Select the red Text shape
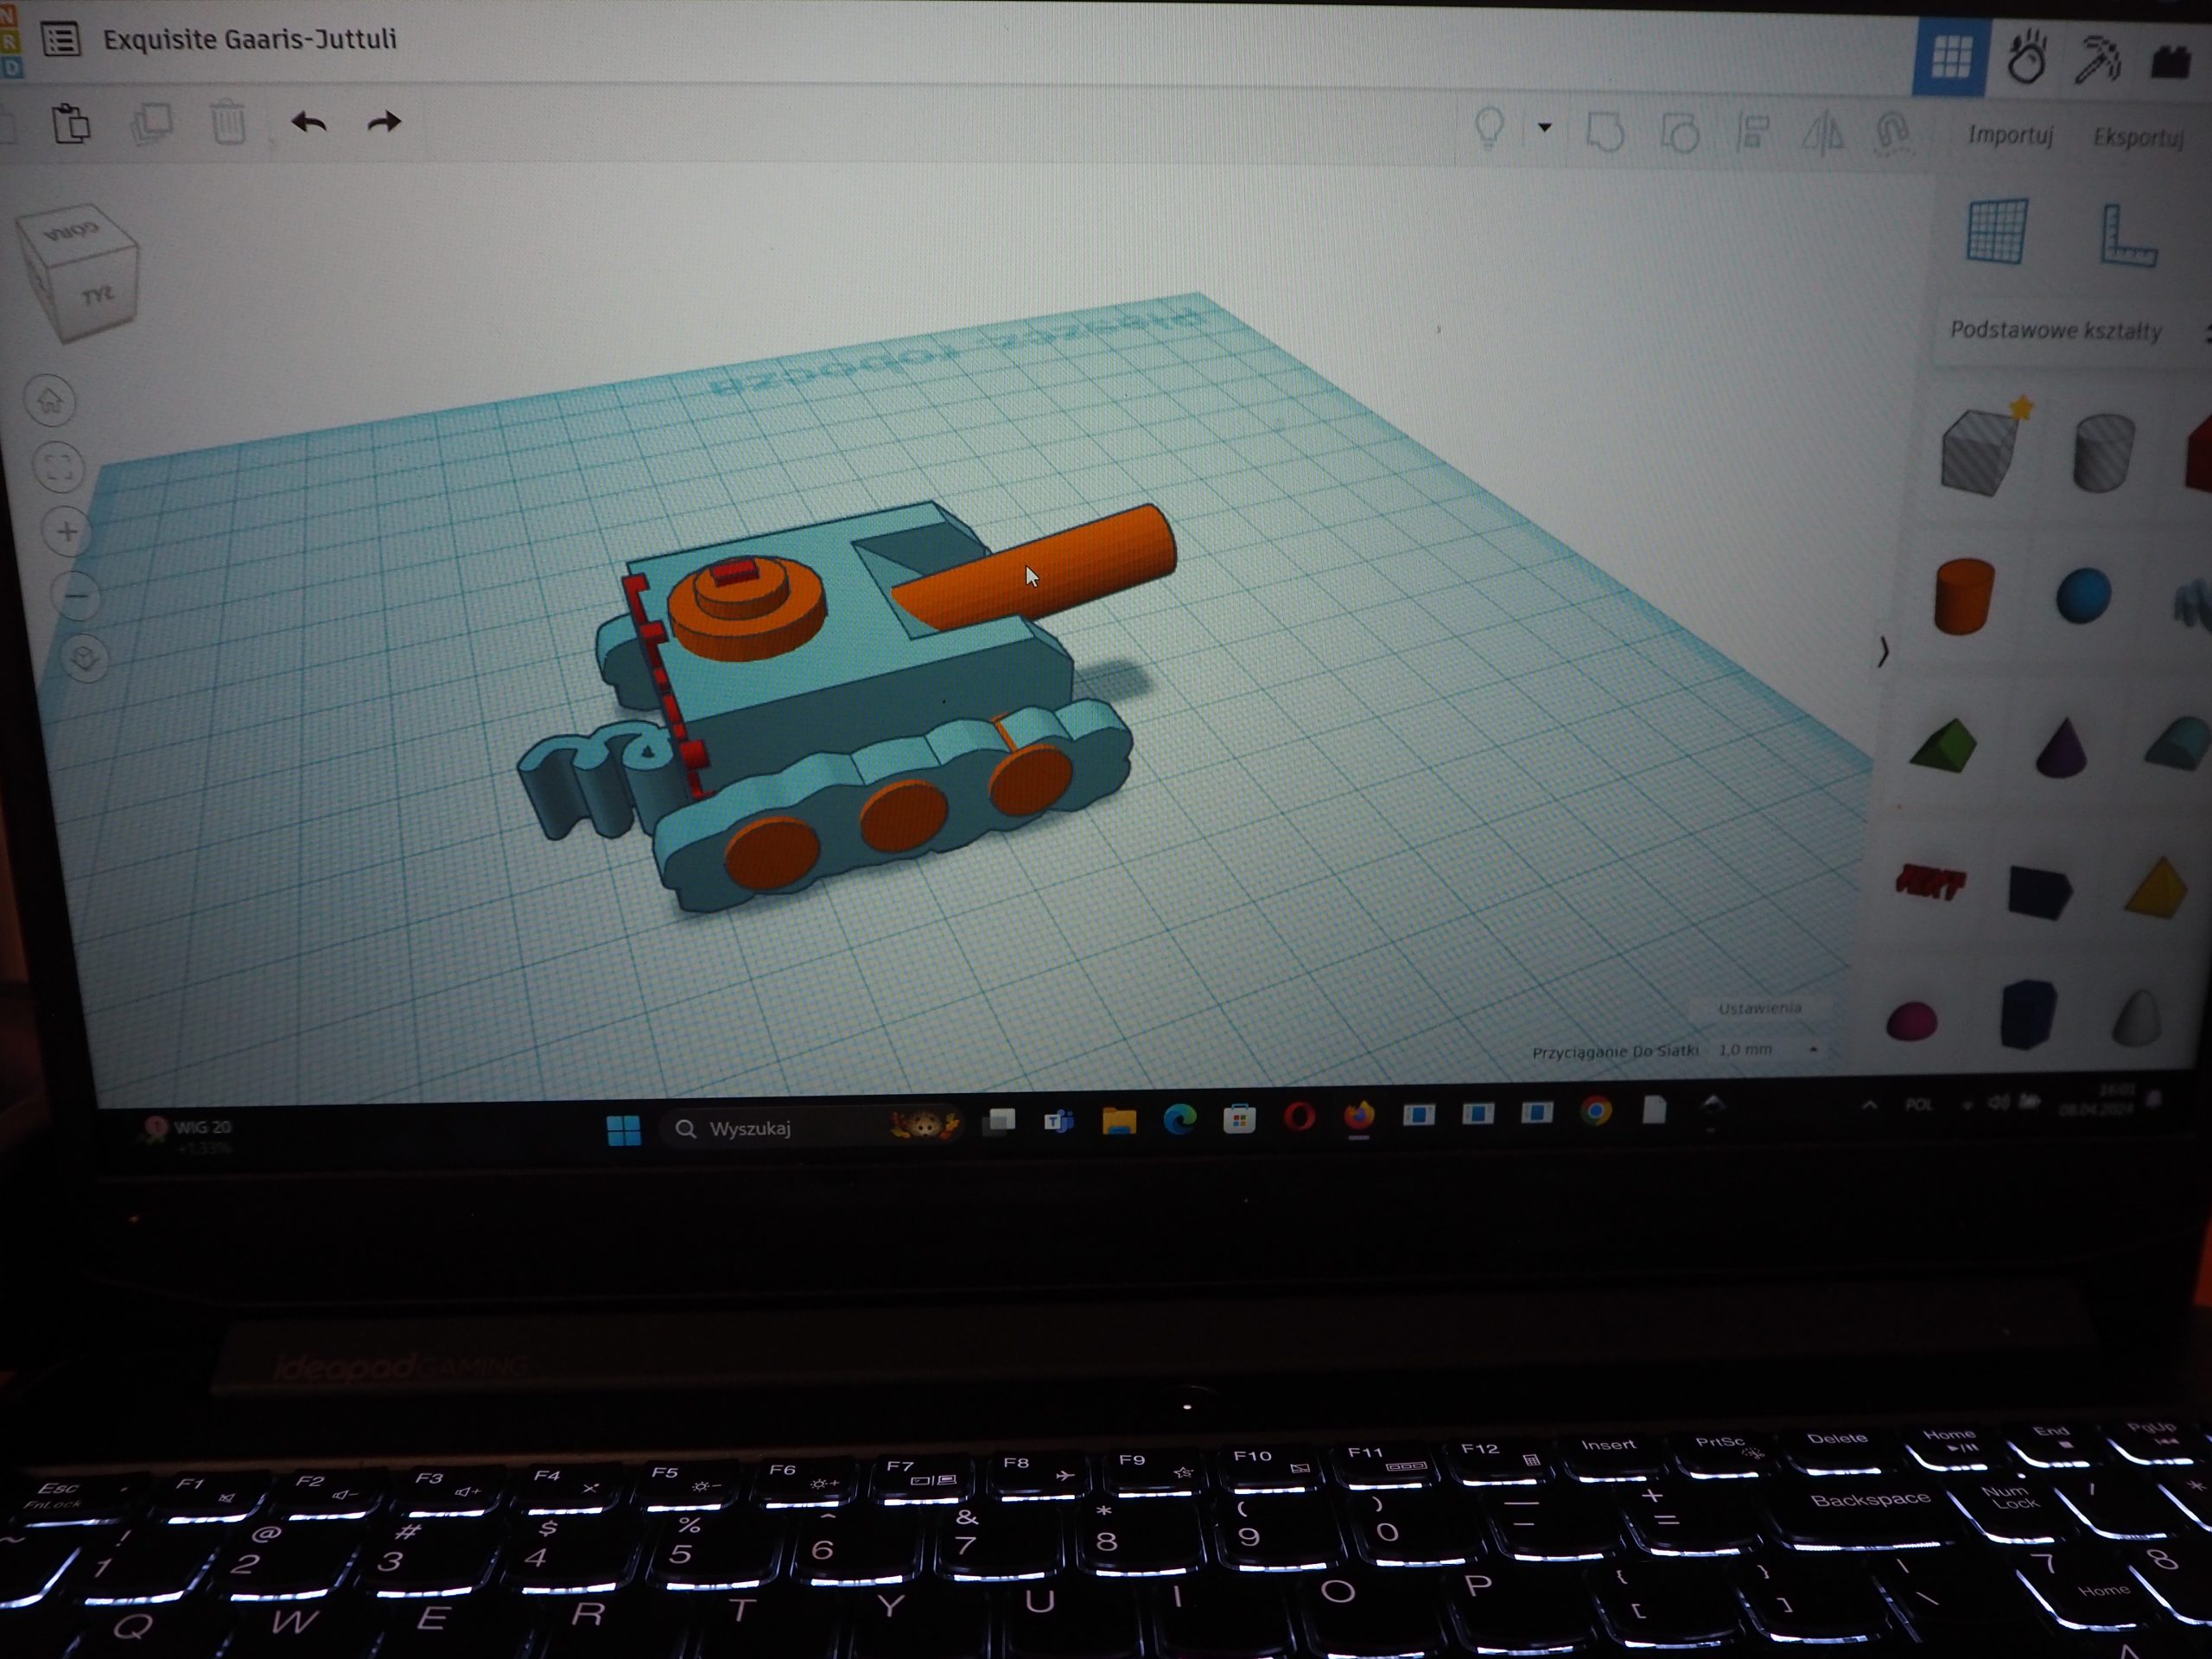This screenshot has width=2212, height=1659. pos(1930,882)
